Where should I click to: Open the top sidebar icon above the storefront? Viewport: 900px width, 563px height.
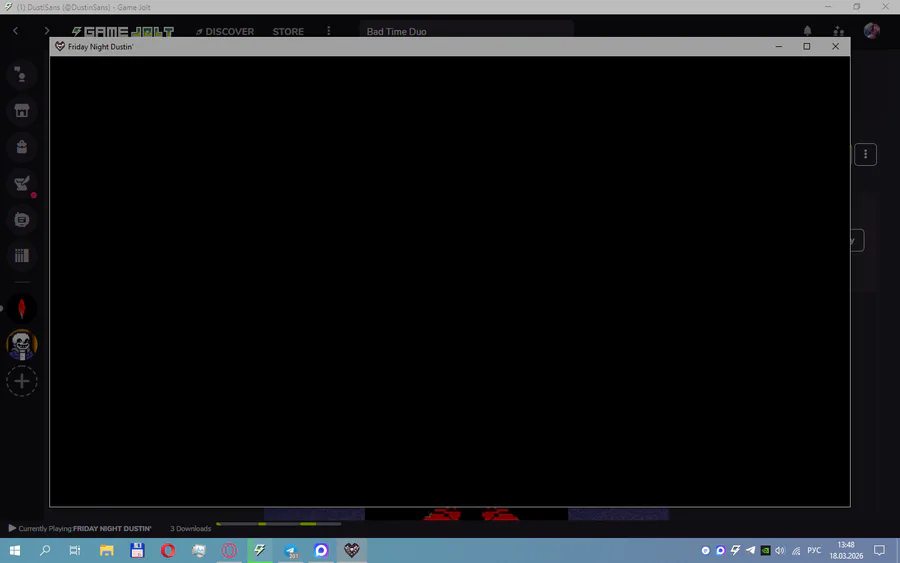22,75
